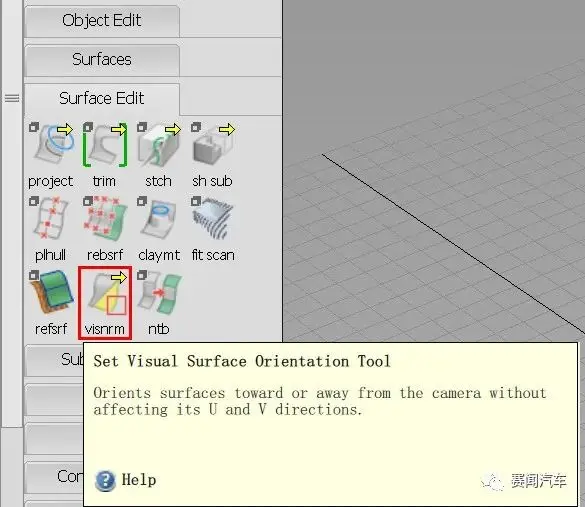Image resolution: width=585 pixels, height=507 pixels.
Task: Open option box of trim tool
Action: pos(88,127)
